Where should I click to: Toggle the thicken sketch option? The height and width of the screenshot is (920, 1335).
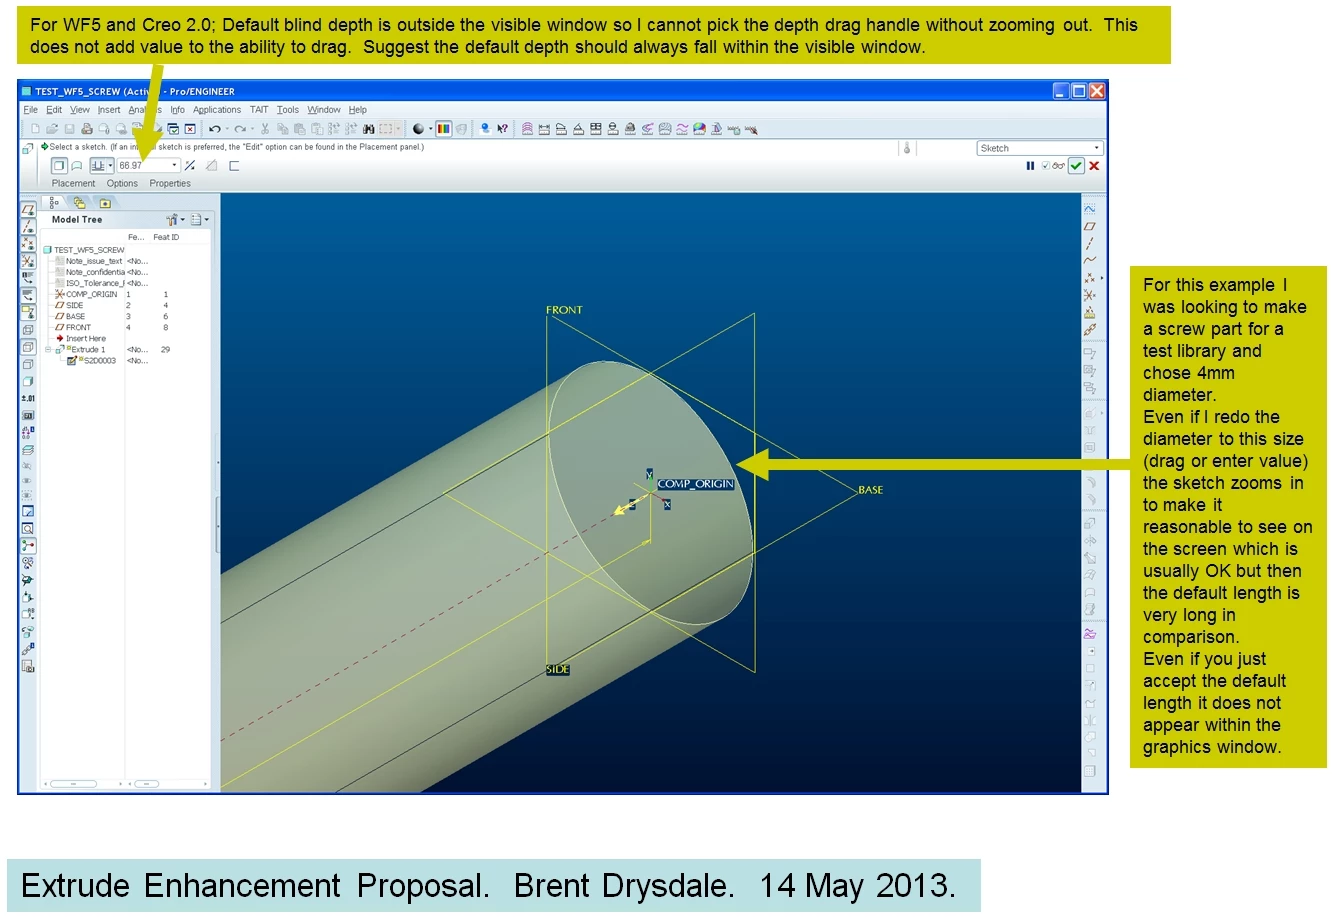[234, 166]
